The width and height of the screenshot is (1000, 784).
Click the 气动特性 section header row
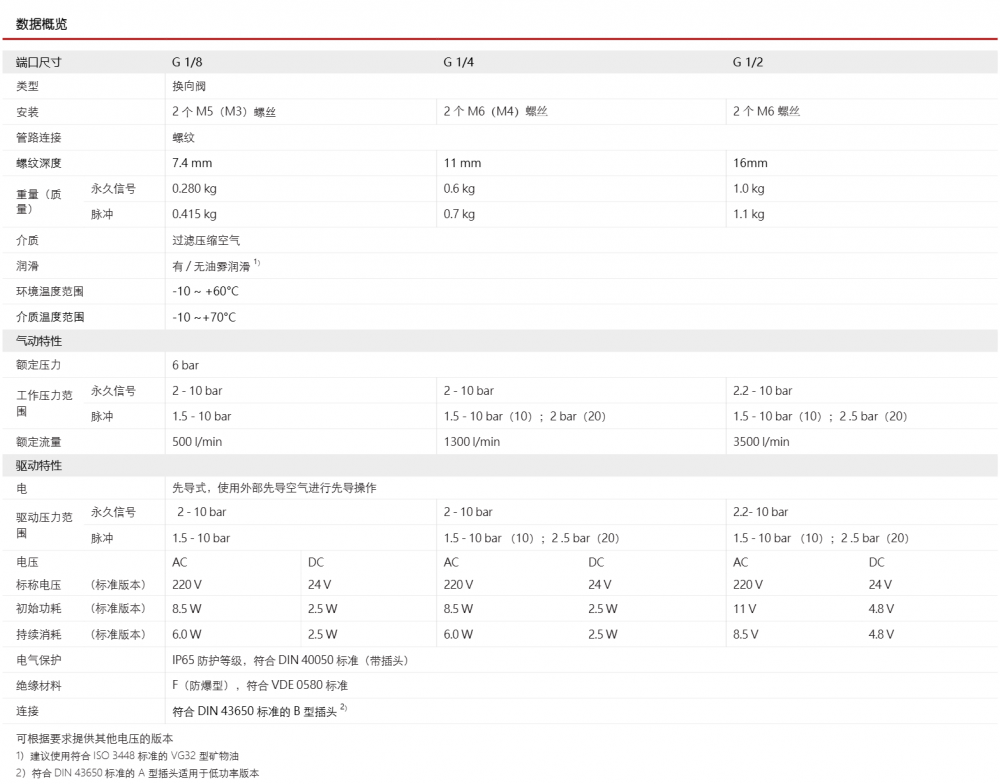(39, 342)
